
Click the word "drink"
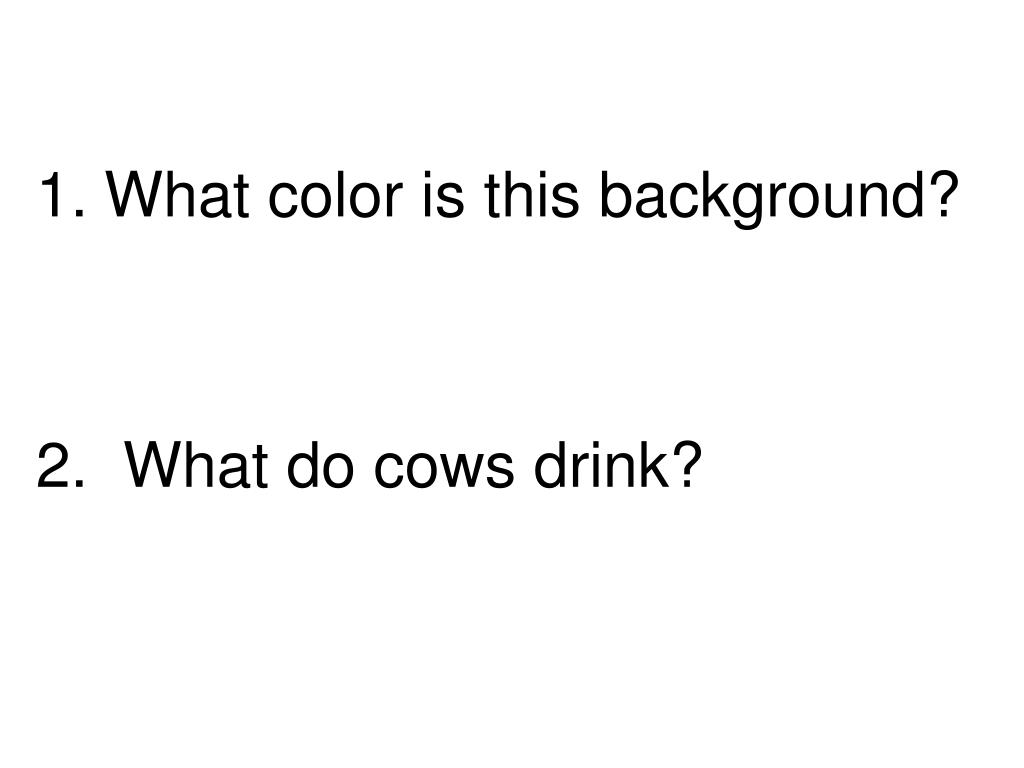pyautogui.click(x=601, y=464)
